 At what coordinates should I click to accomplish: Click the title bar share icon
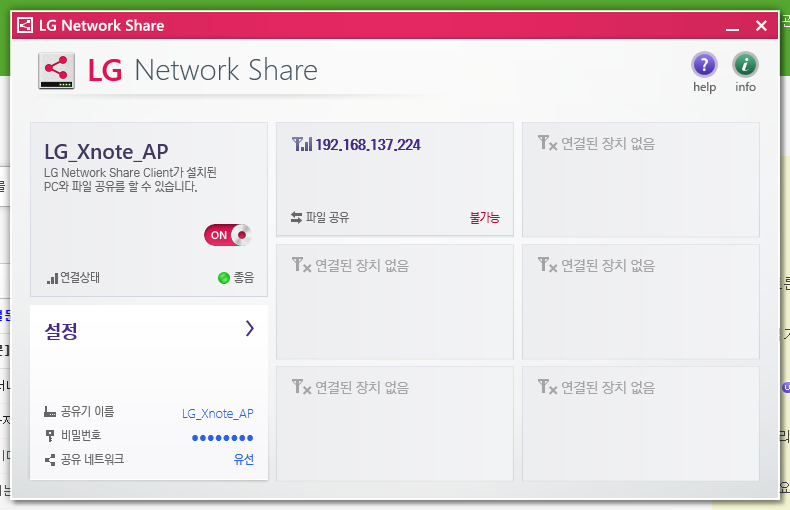[25, 25]
